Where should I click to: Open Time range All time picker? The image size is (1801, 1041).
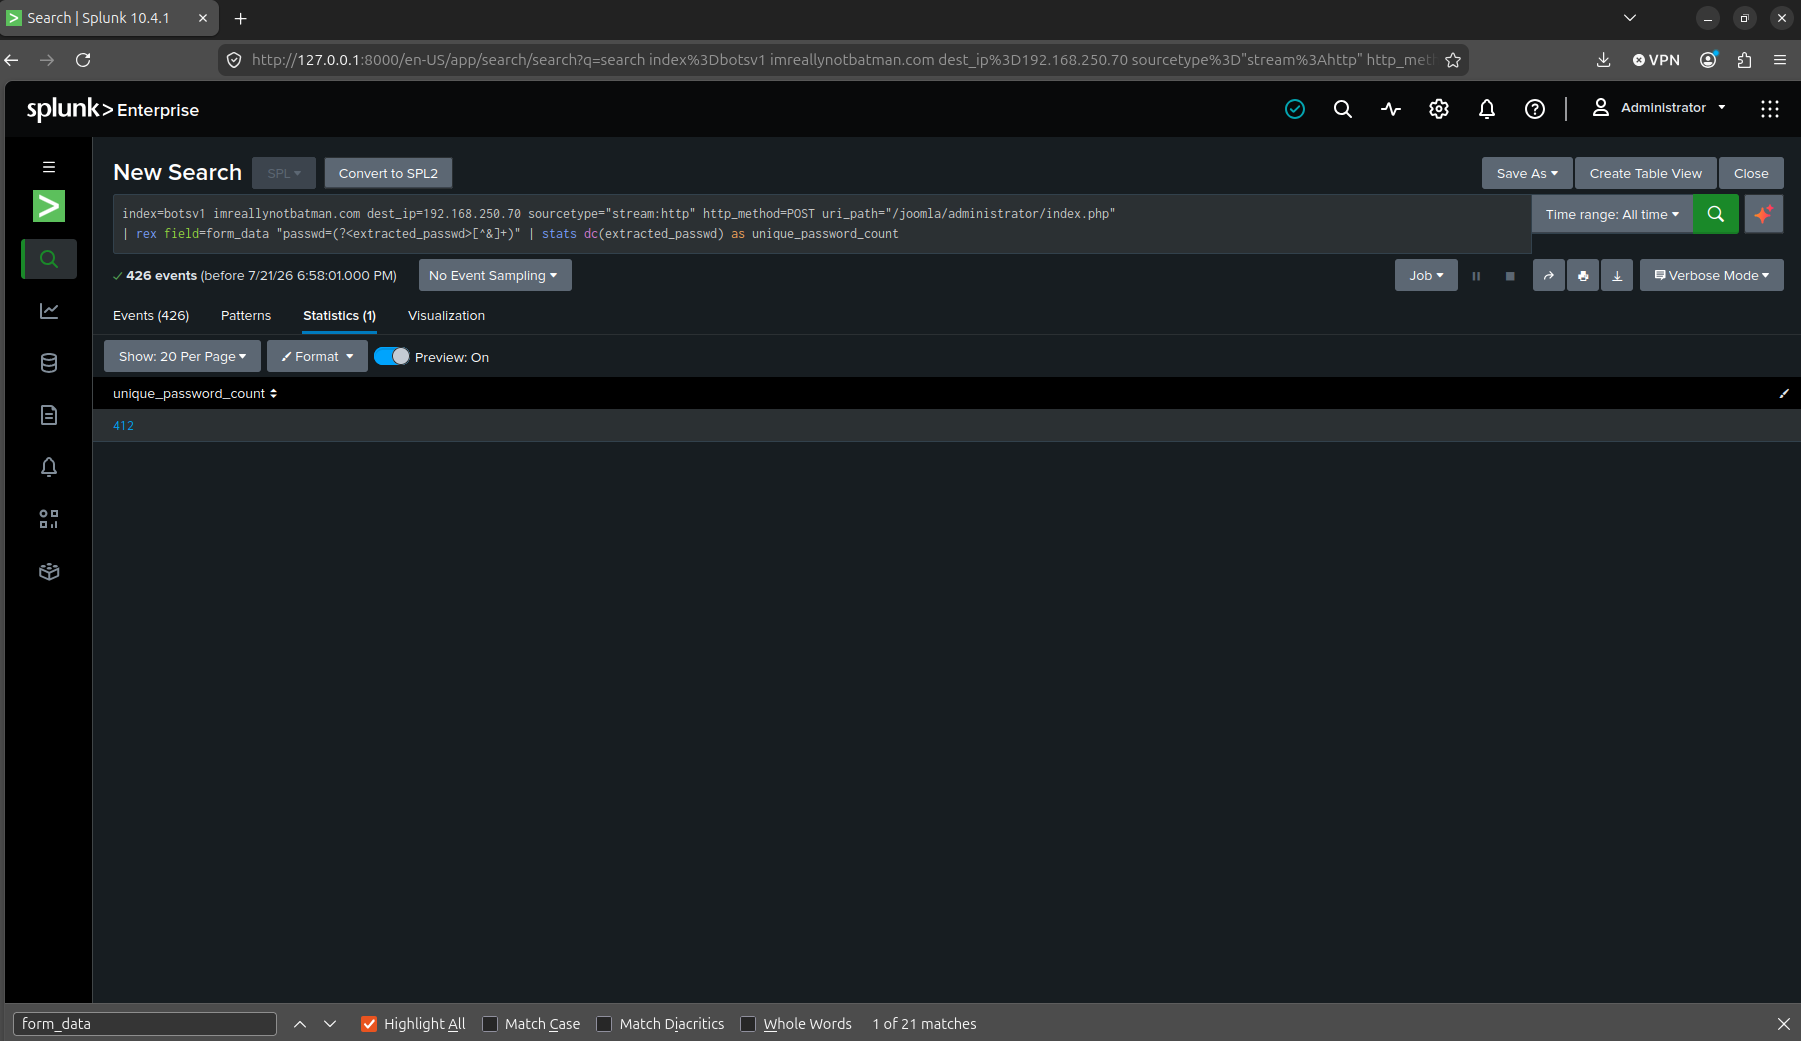pyautogui.click(x=1612, y=214)
